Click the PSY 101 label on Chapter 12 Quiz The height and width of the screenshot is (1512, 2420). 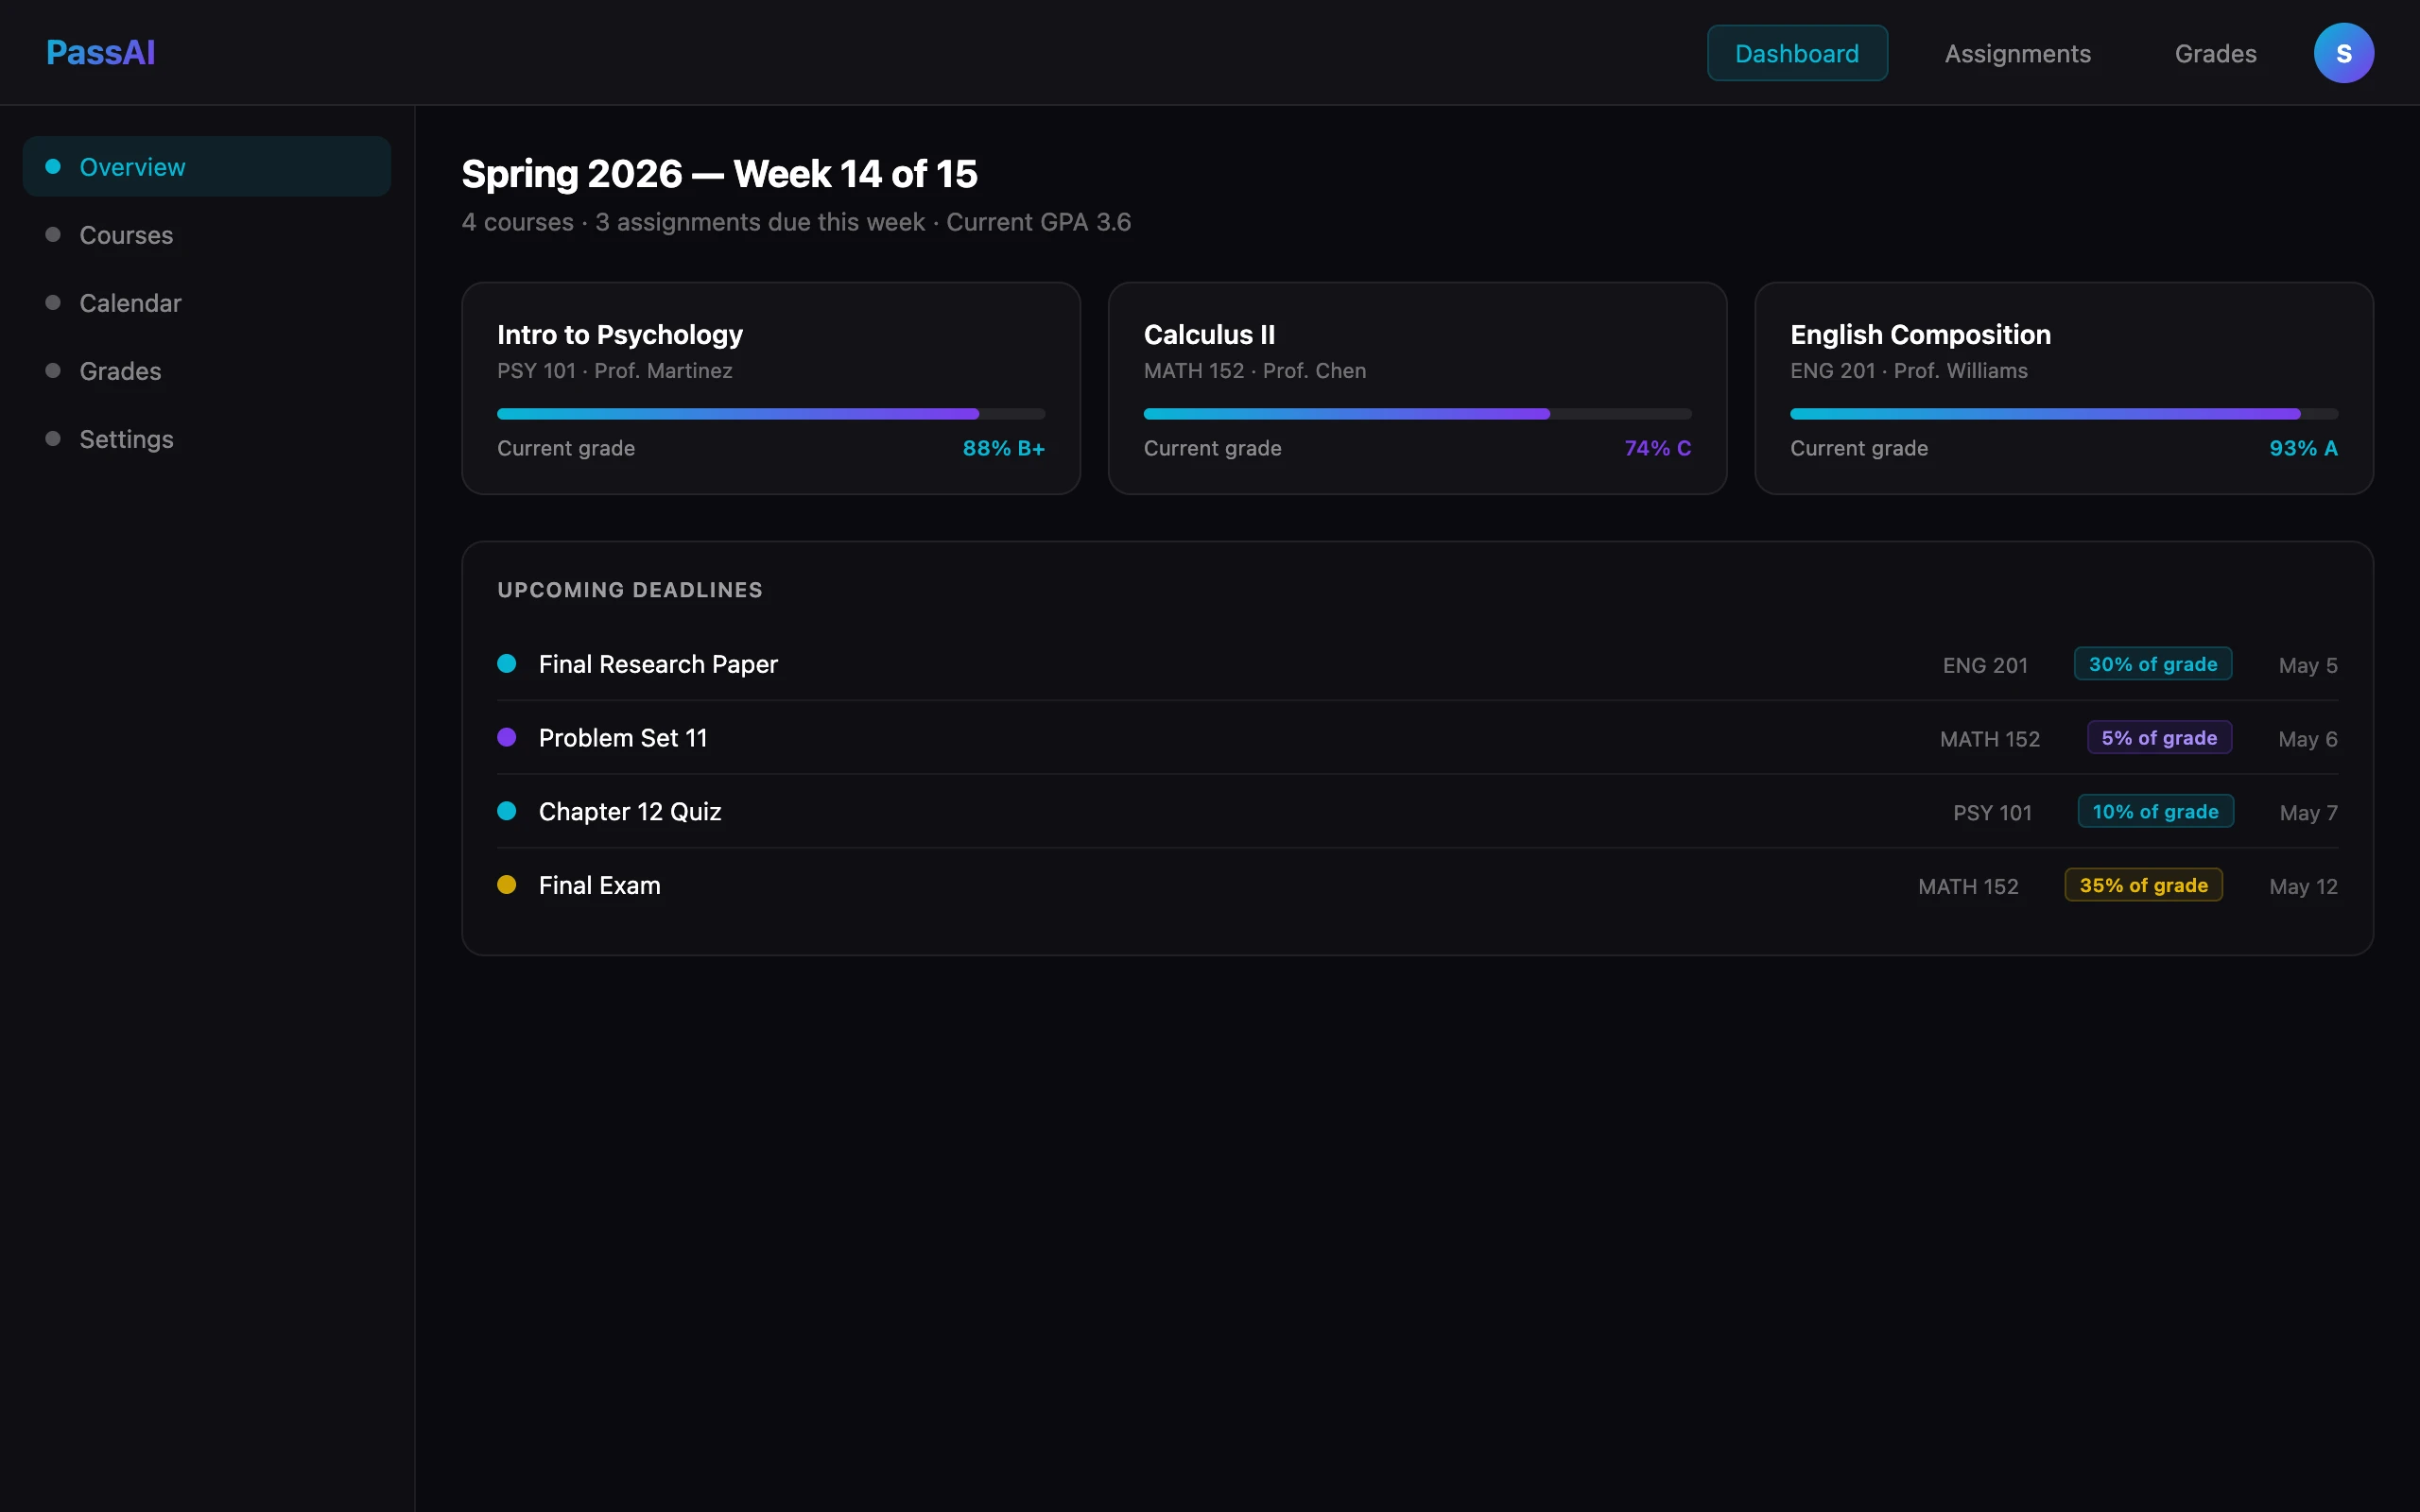tap(1992, 813)
